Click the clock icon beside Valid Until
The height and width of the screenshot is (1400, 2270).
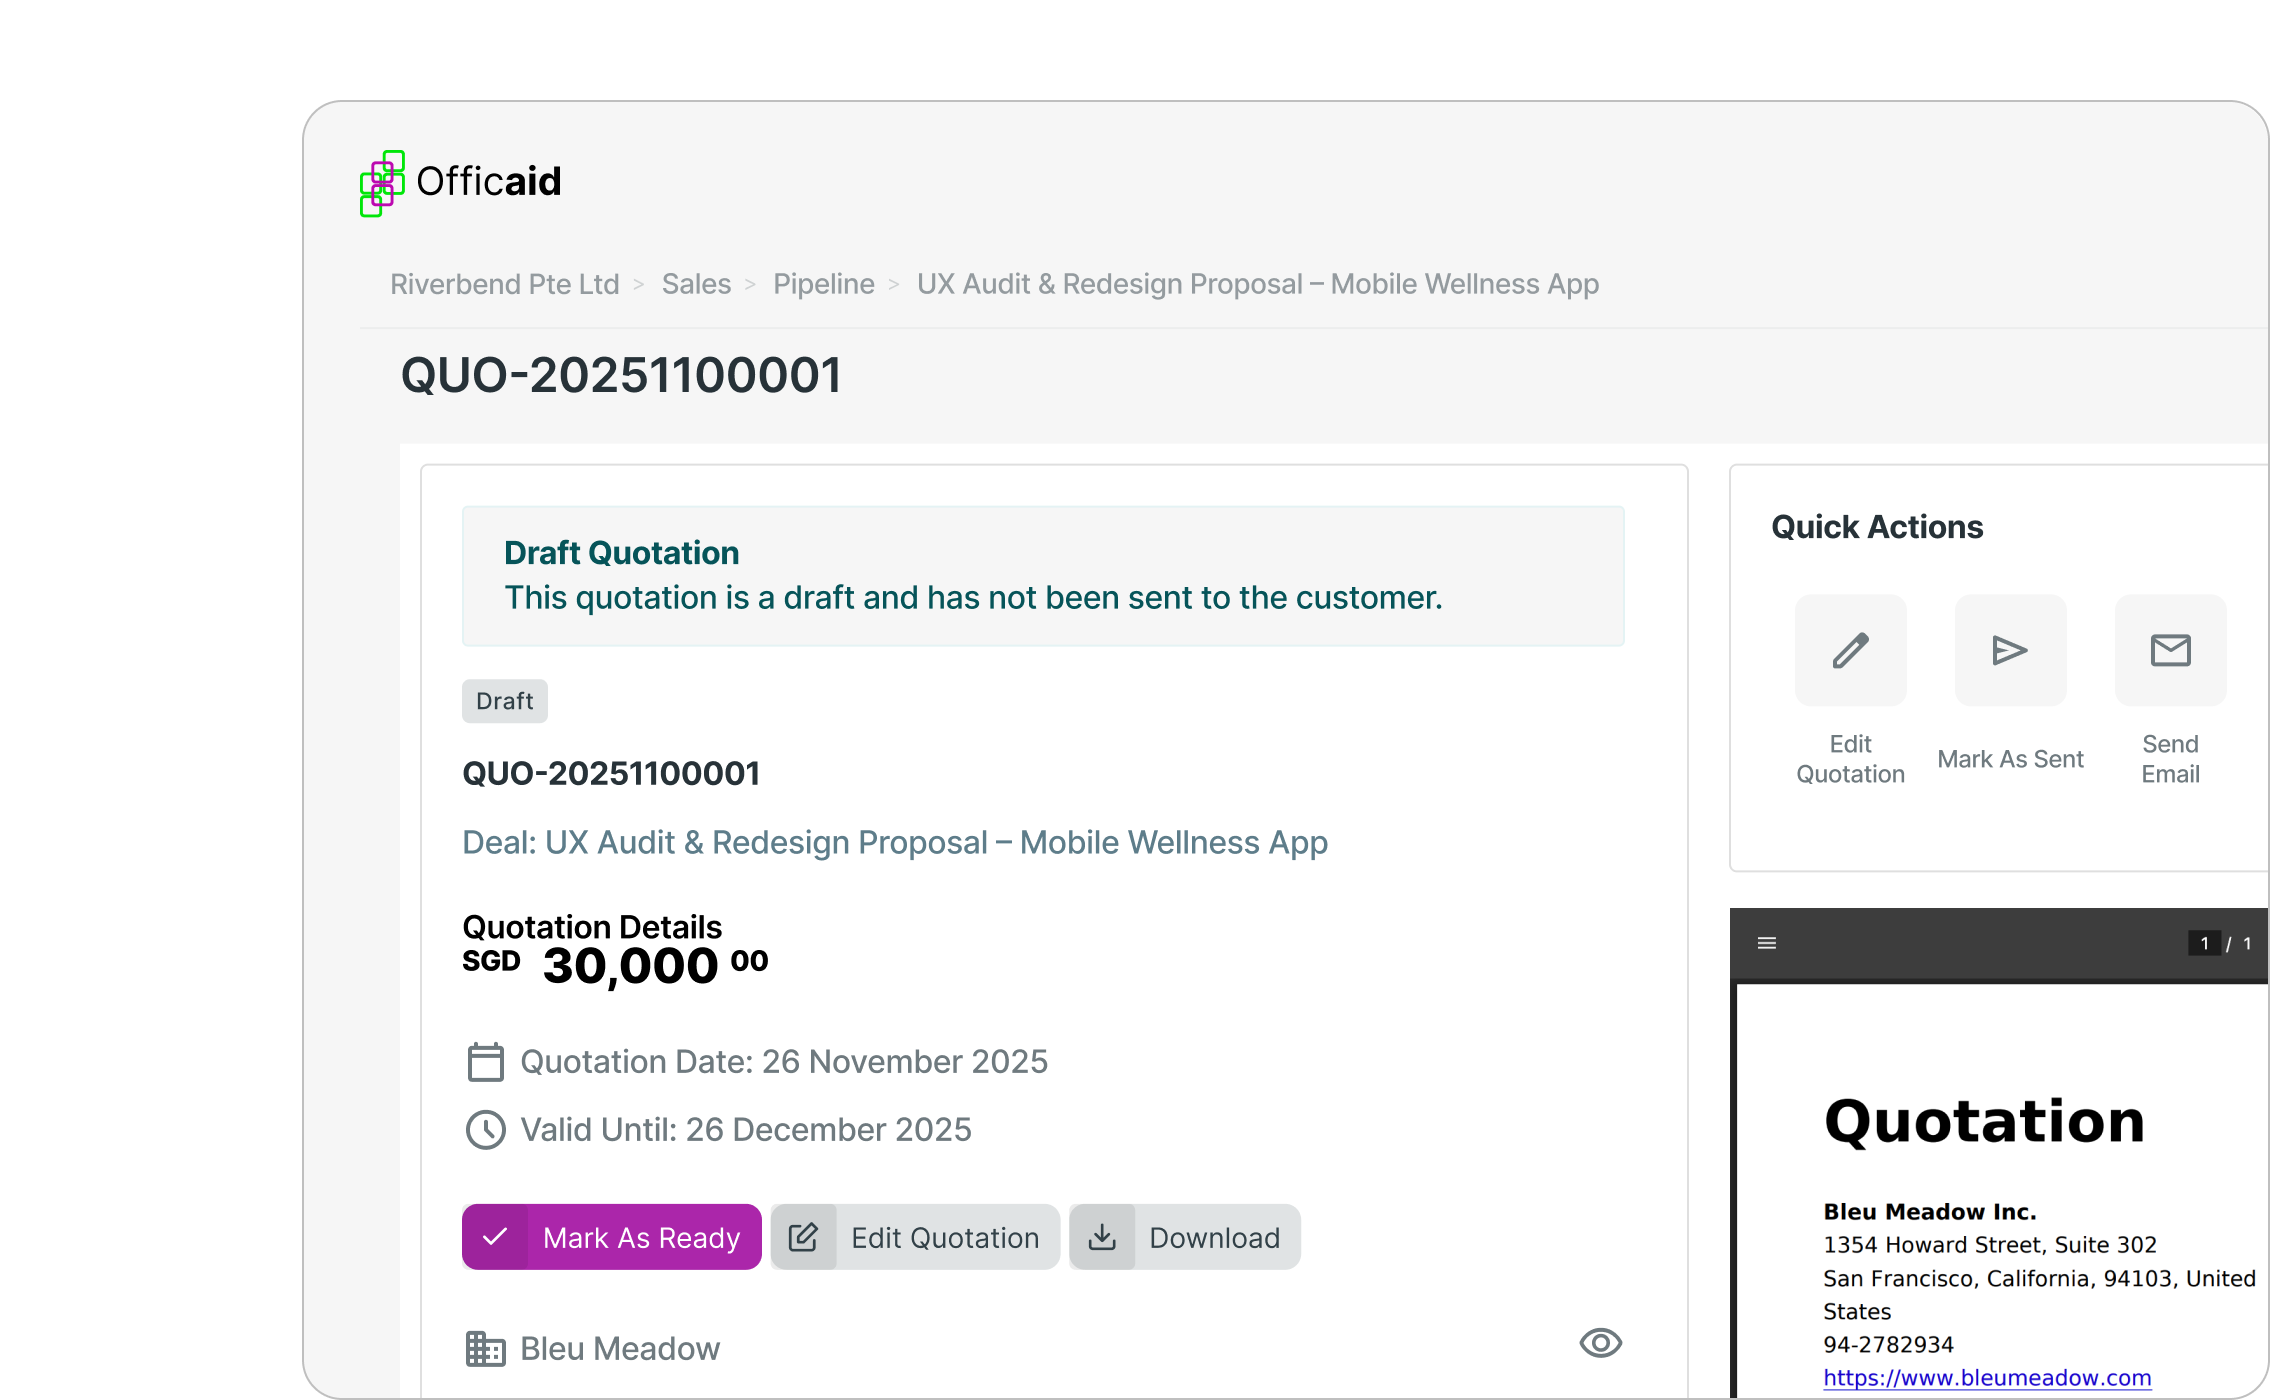(486, 1130)
